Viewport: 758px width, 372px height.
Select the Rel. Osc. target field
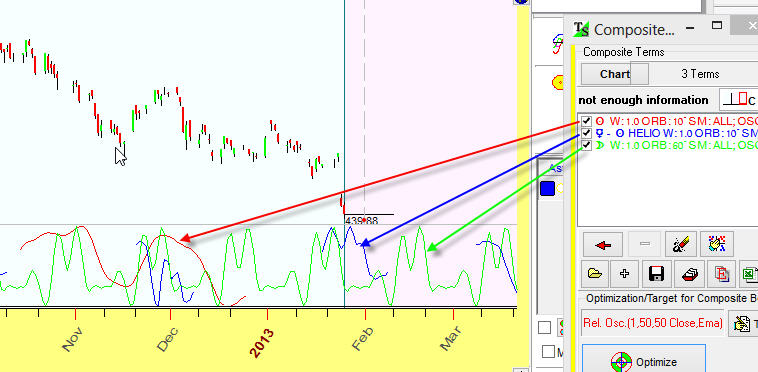point(652,323)
